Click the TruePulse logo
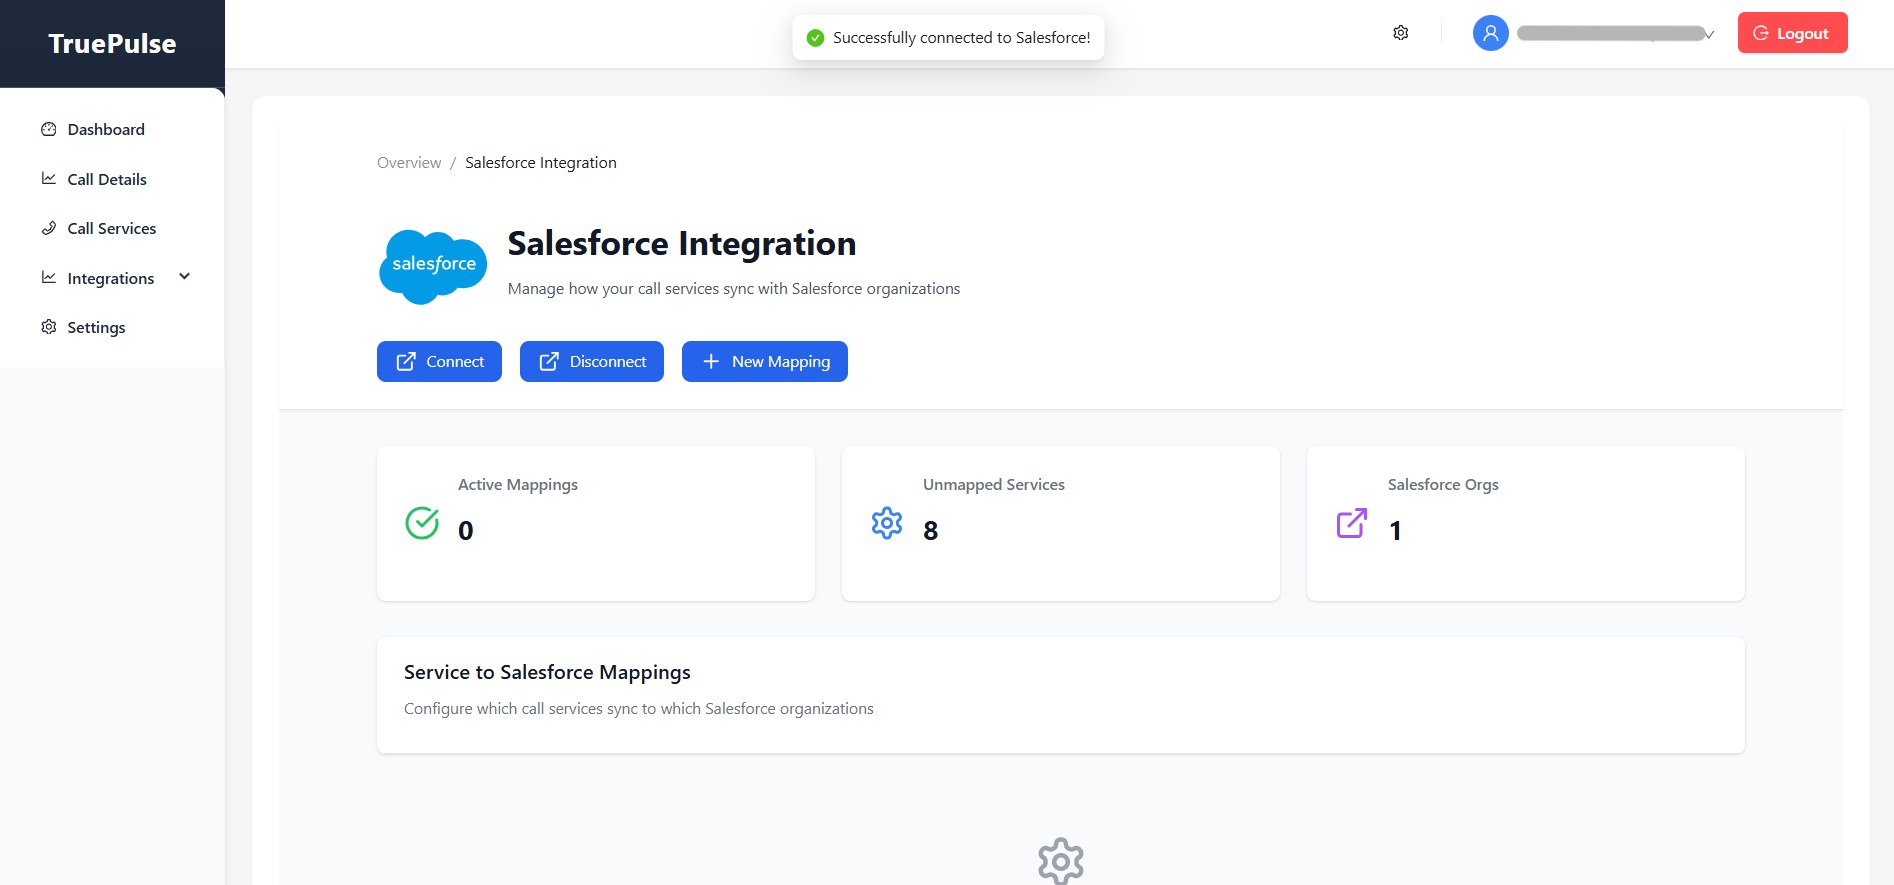The image size is (1894, 885). (112, 44)
